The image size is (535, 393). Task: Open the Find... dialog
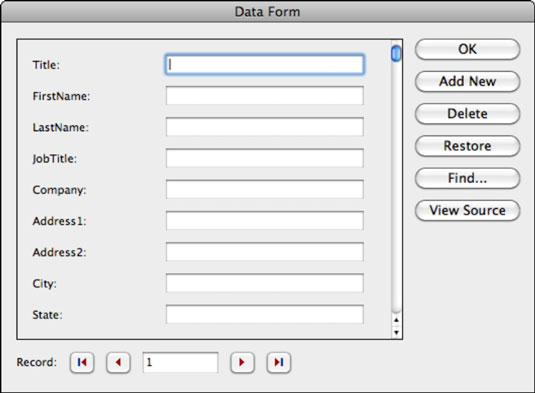(x=467, y=178)
